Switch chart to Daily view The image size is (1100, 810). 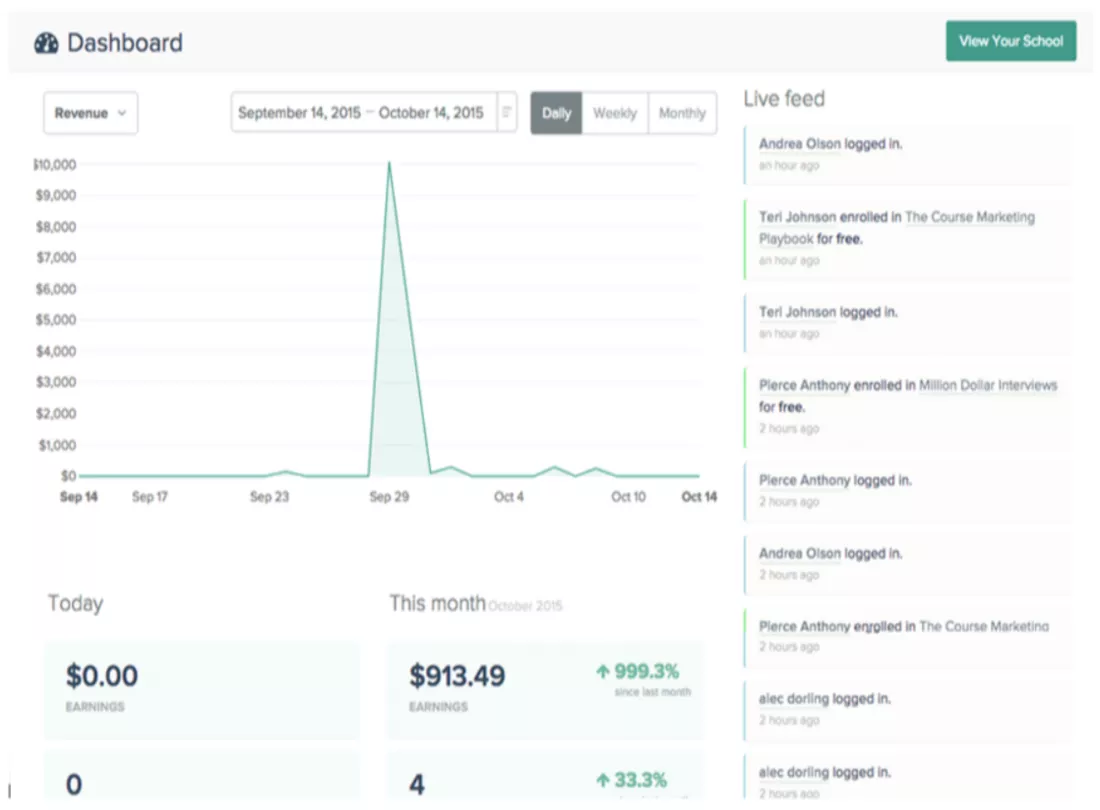(556, 113)
